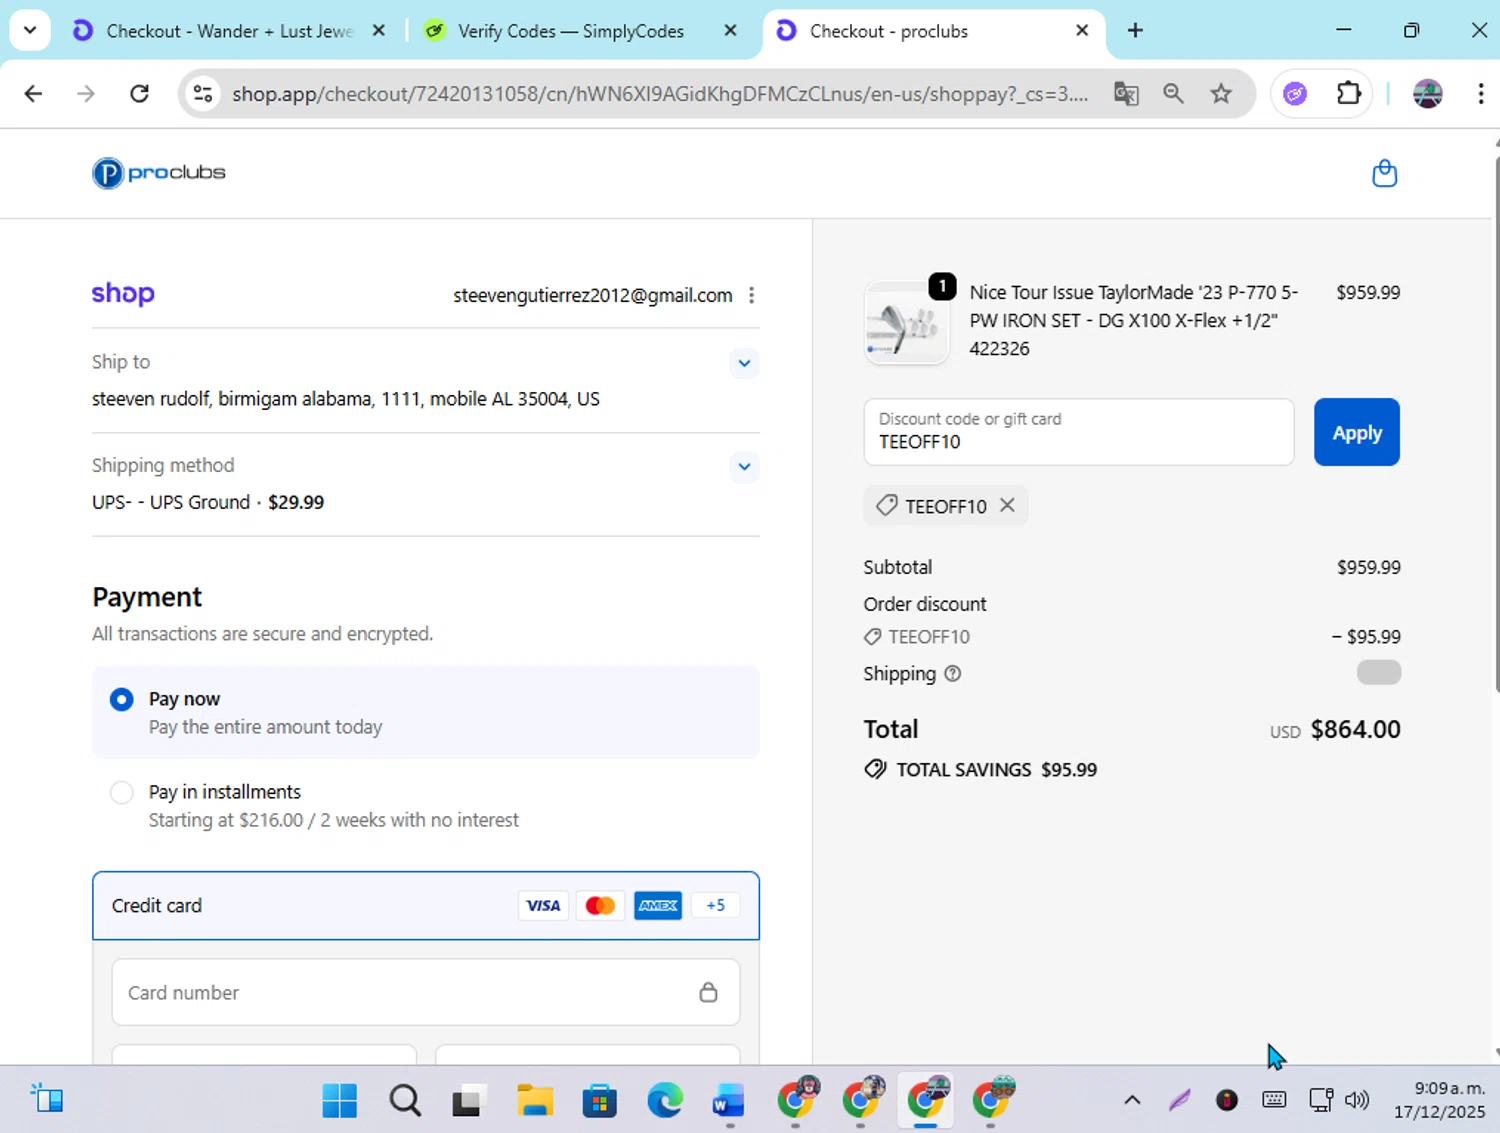
Task: Open account options three-dot menu beside email
Action: pos(751,295)
